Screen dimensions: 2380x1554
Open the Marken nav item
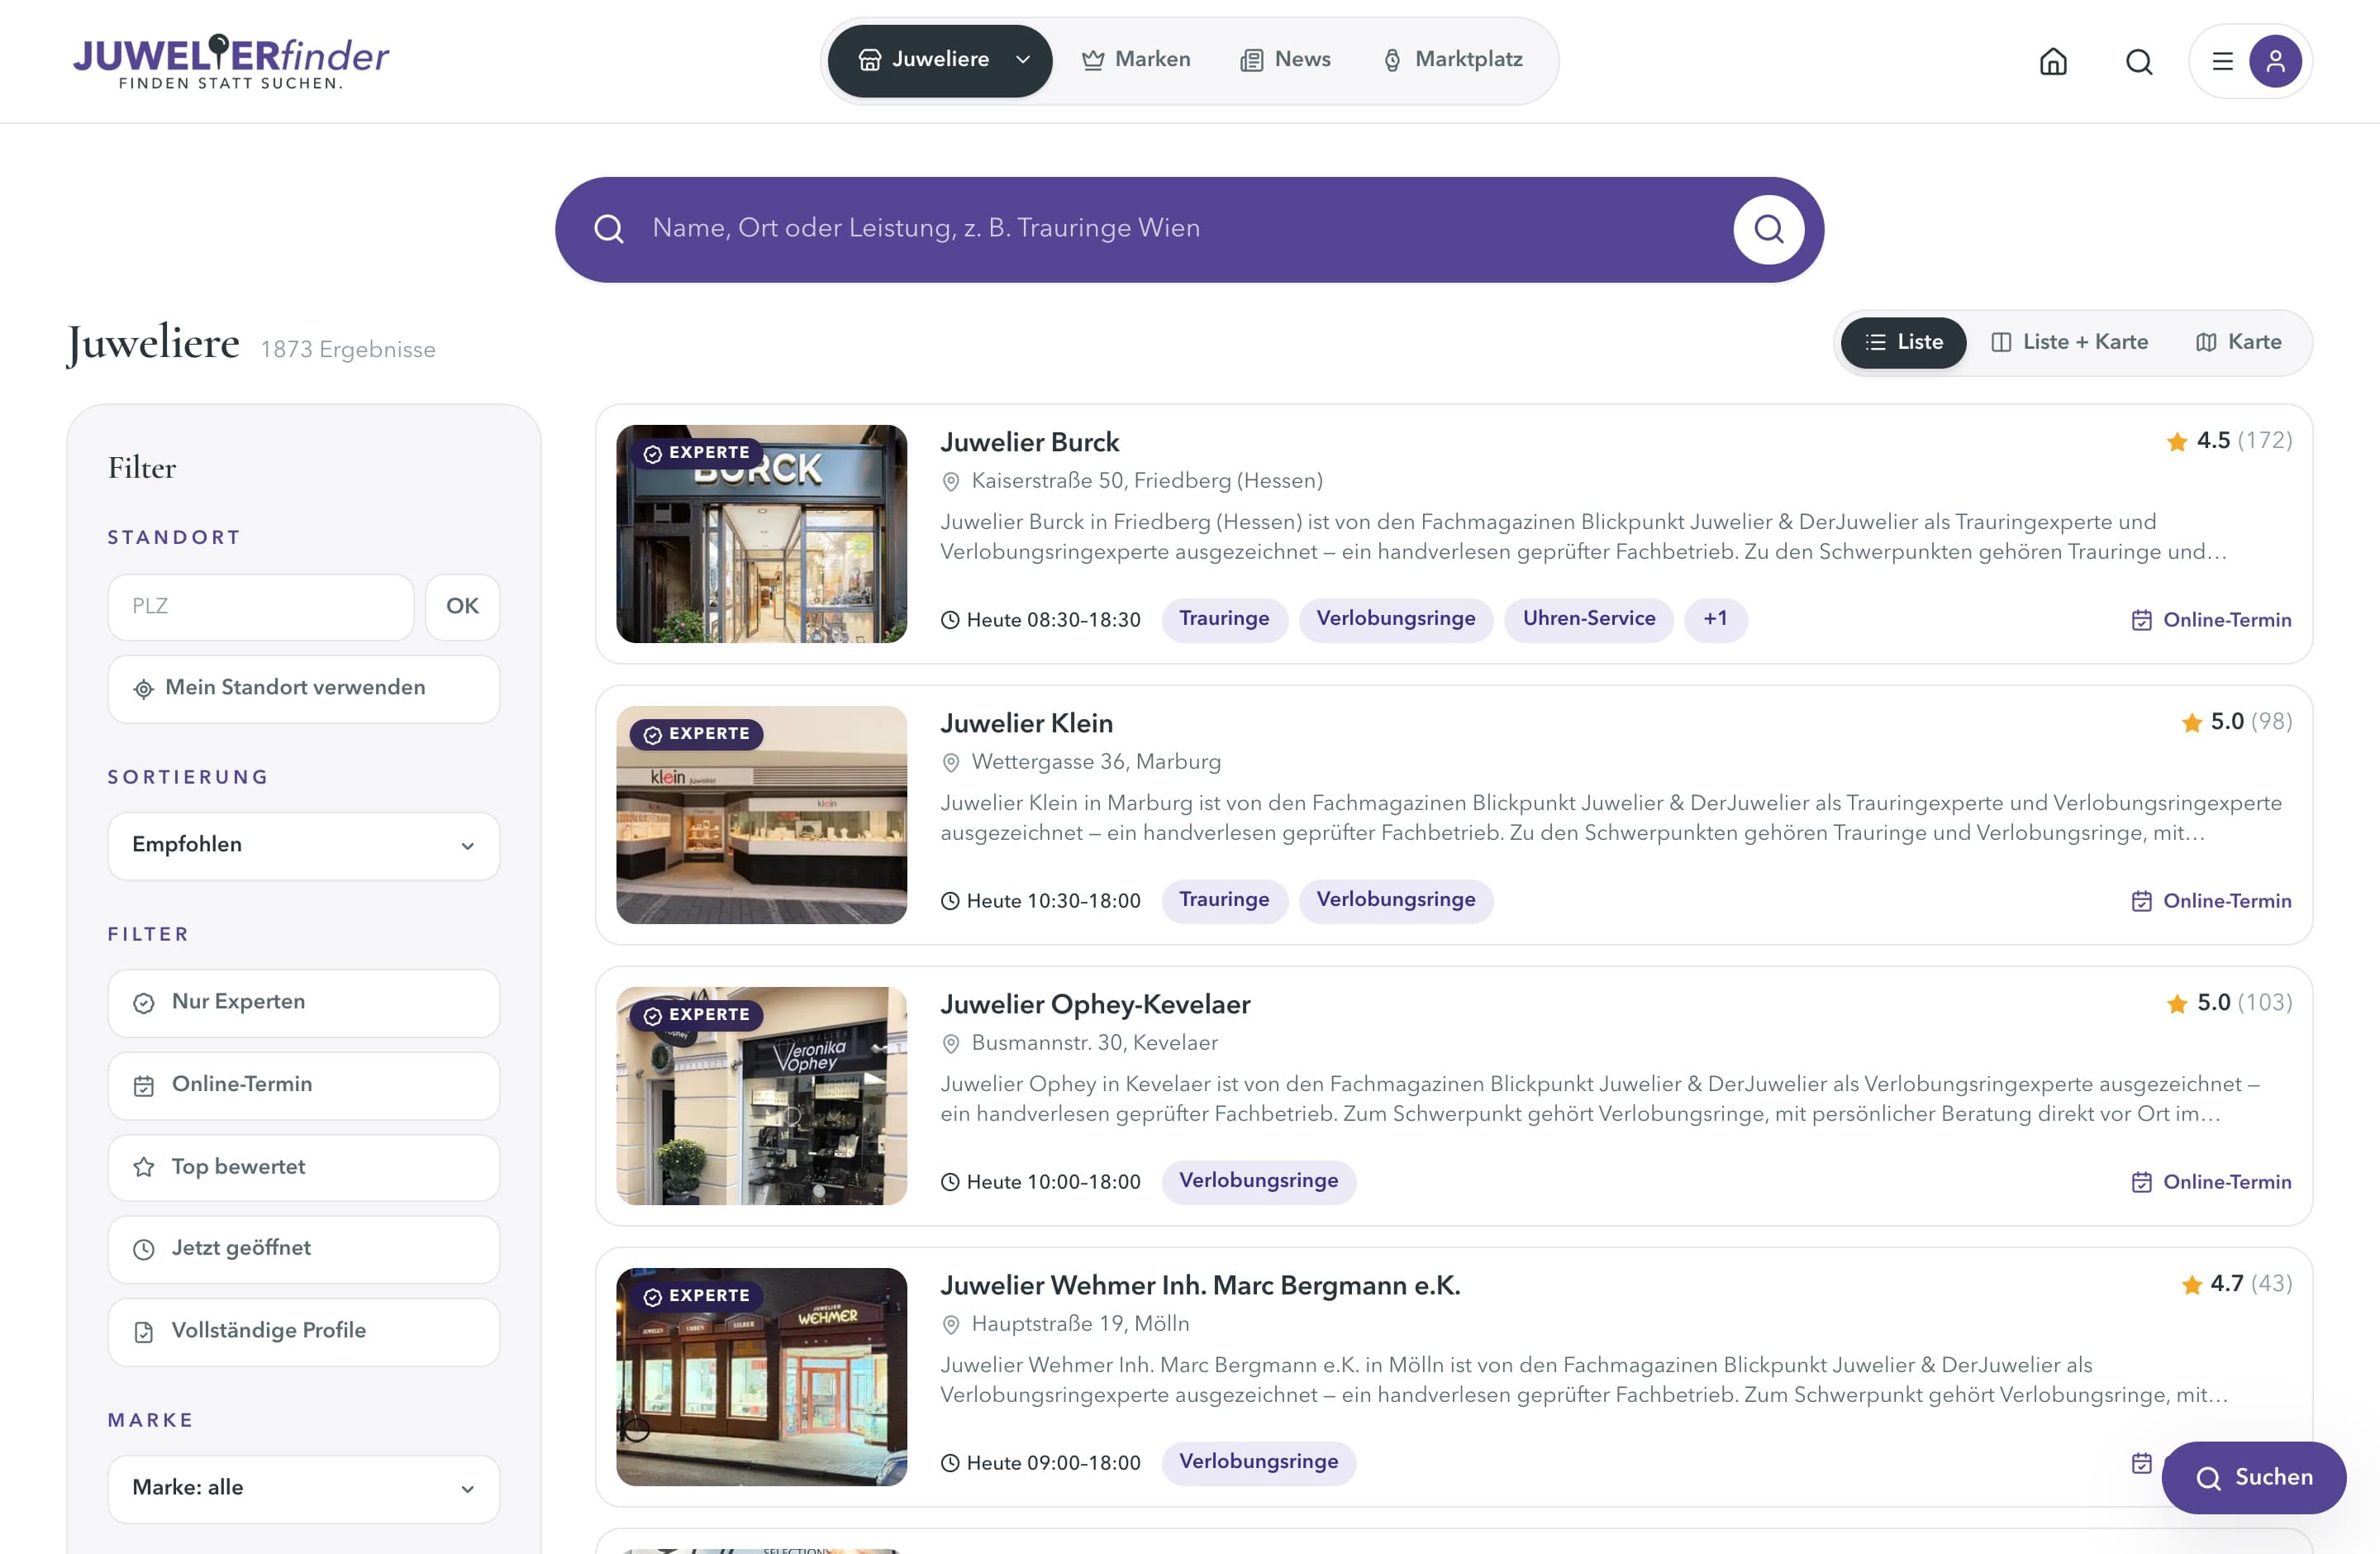pyautogui.click(x=1136, y=60)
